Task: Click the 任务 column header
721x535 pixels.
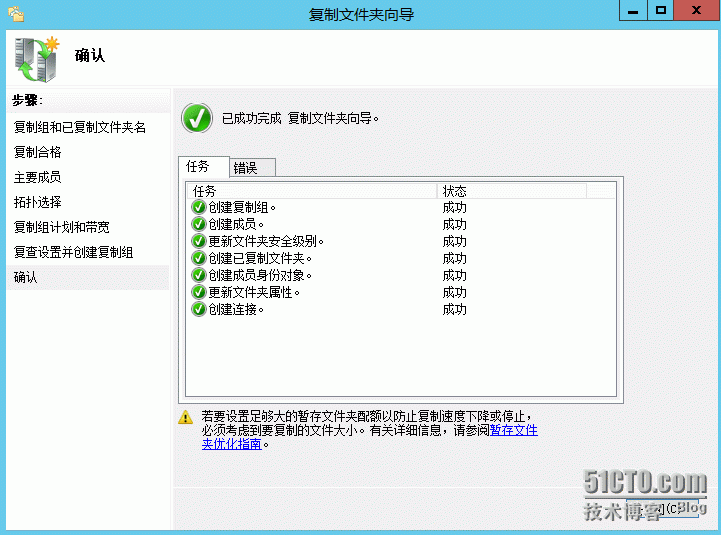Action: 311,191
